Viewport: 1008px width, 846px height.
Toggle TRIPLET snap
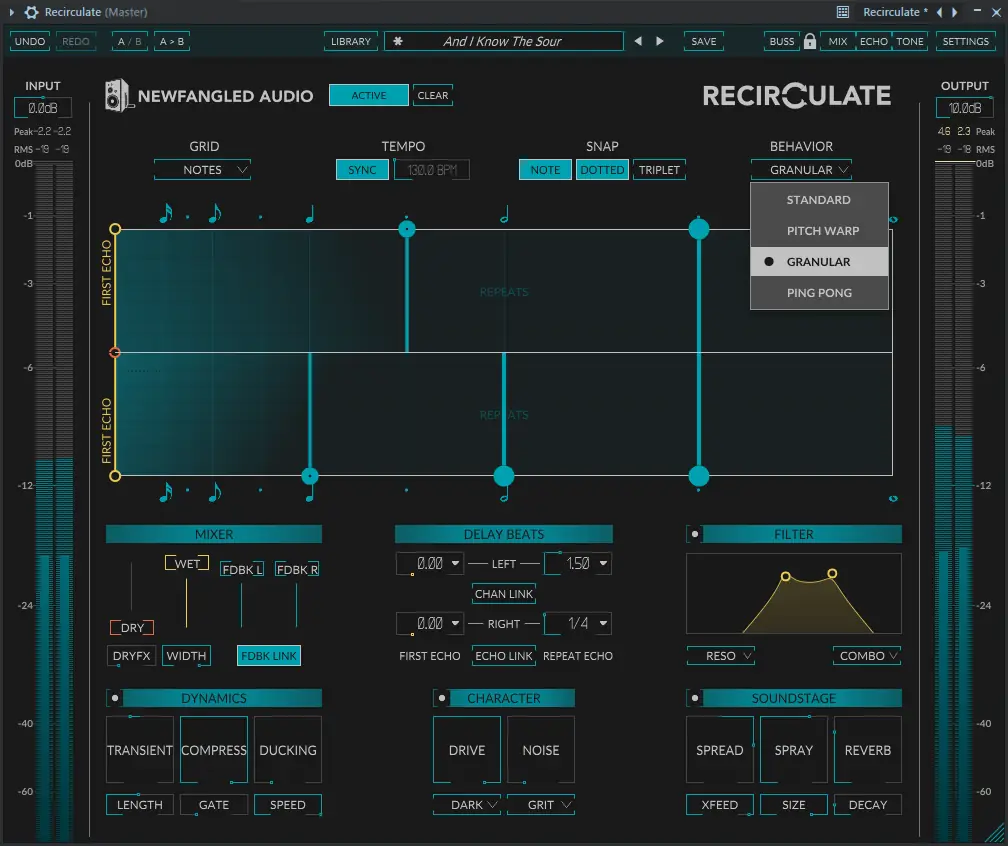[x=659, y=170]
